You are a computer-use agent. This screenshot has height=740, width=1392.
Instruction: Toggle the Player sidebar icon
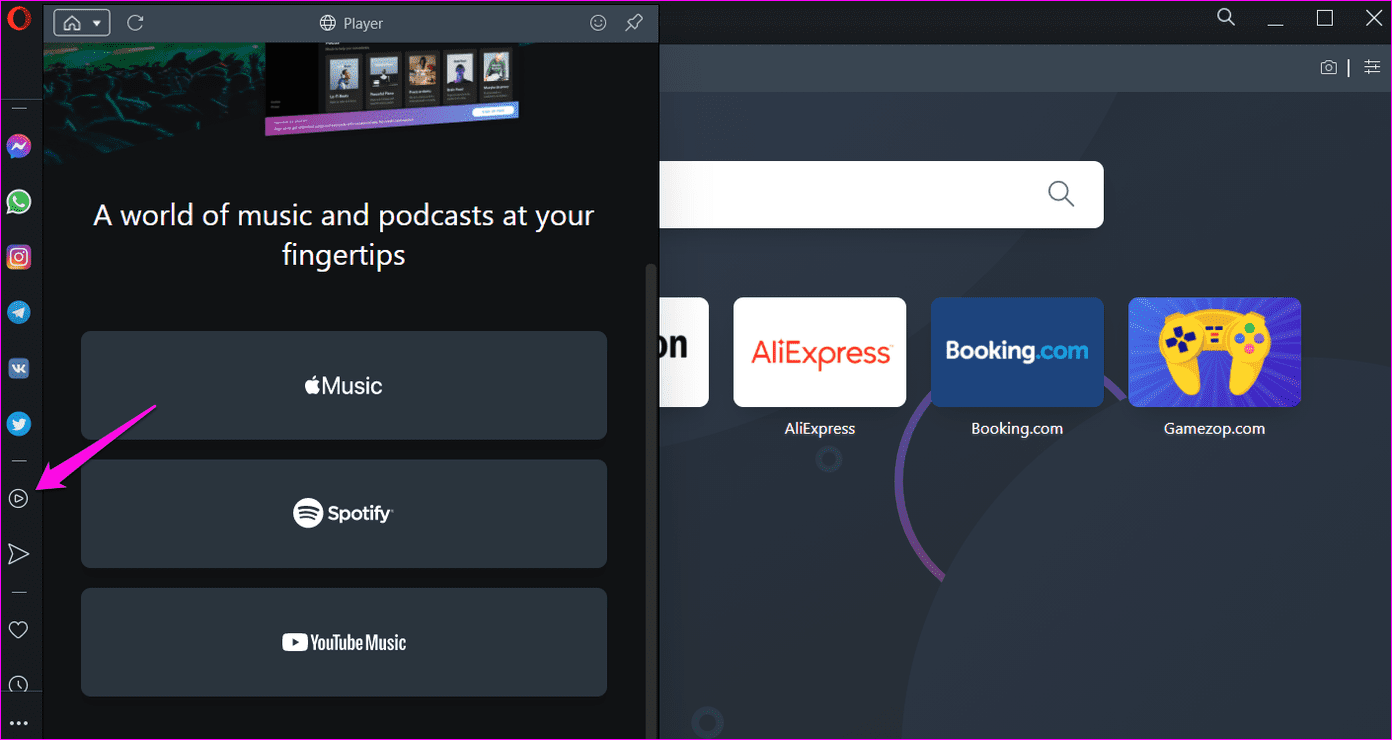(x=18, y=498)
